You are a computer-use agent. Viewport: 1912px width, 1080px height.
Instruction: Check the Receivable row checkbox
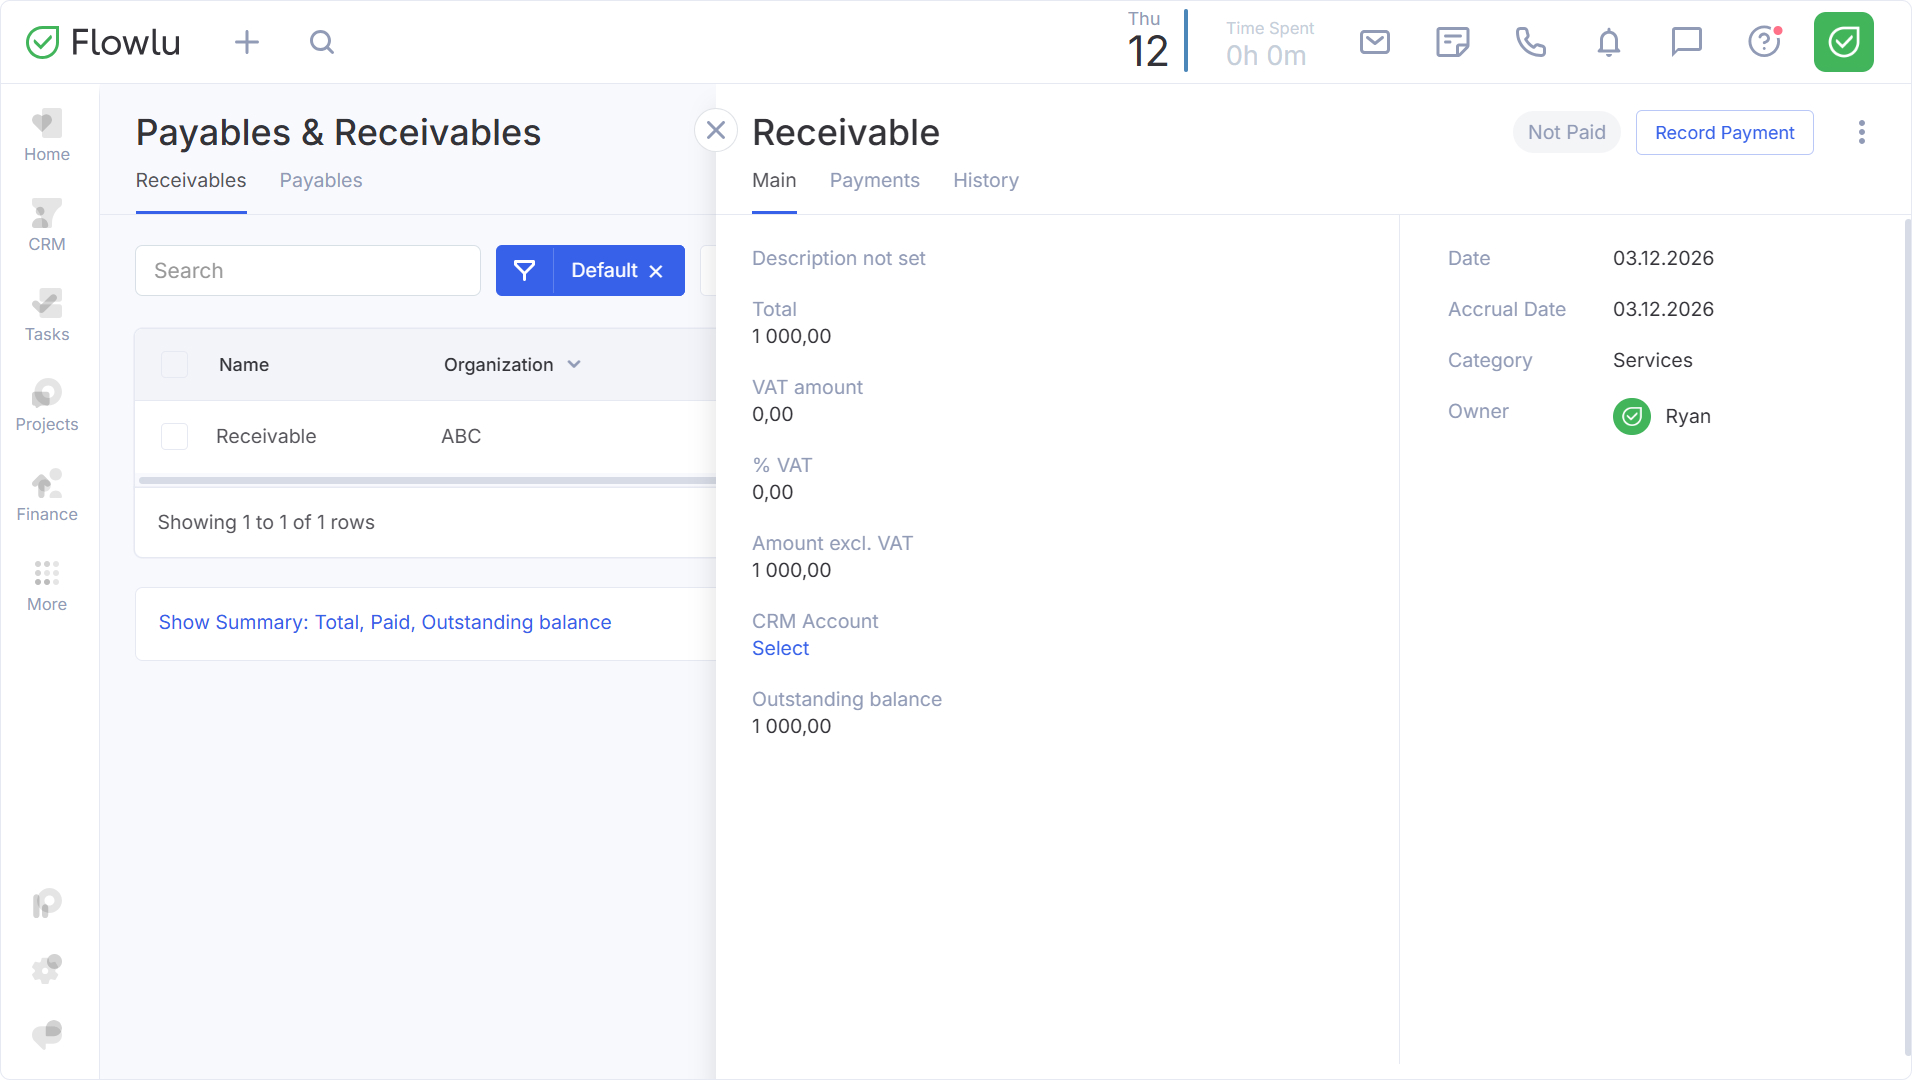click(x=175, y=437)
